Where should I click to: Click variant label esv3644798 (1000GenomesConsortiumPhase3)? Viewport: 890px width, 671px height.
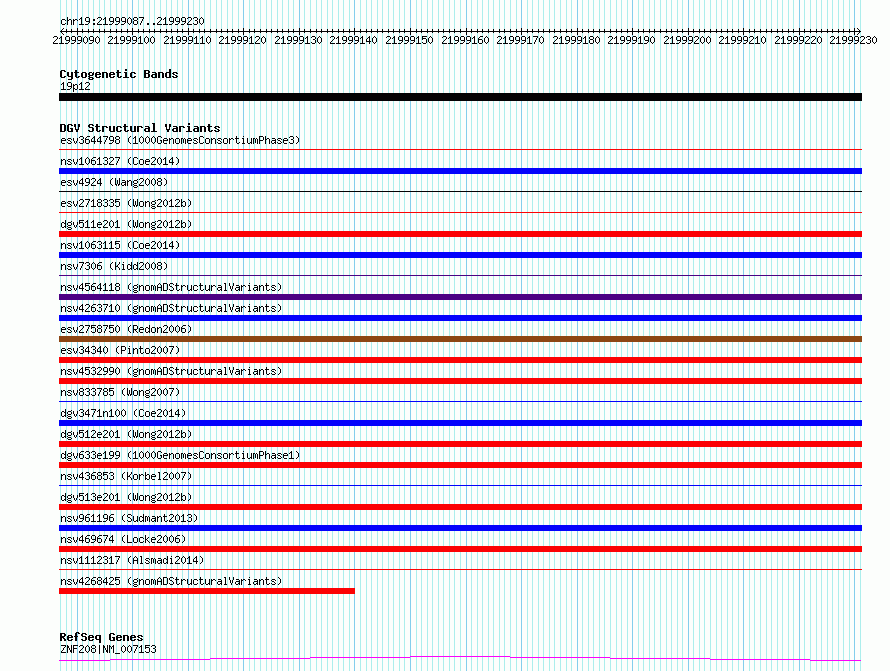pos(180,140)
